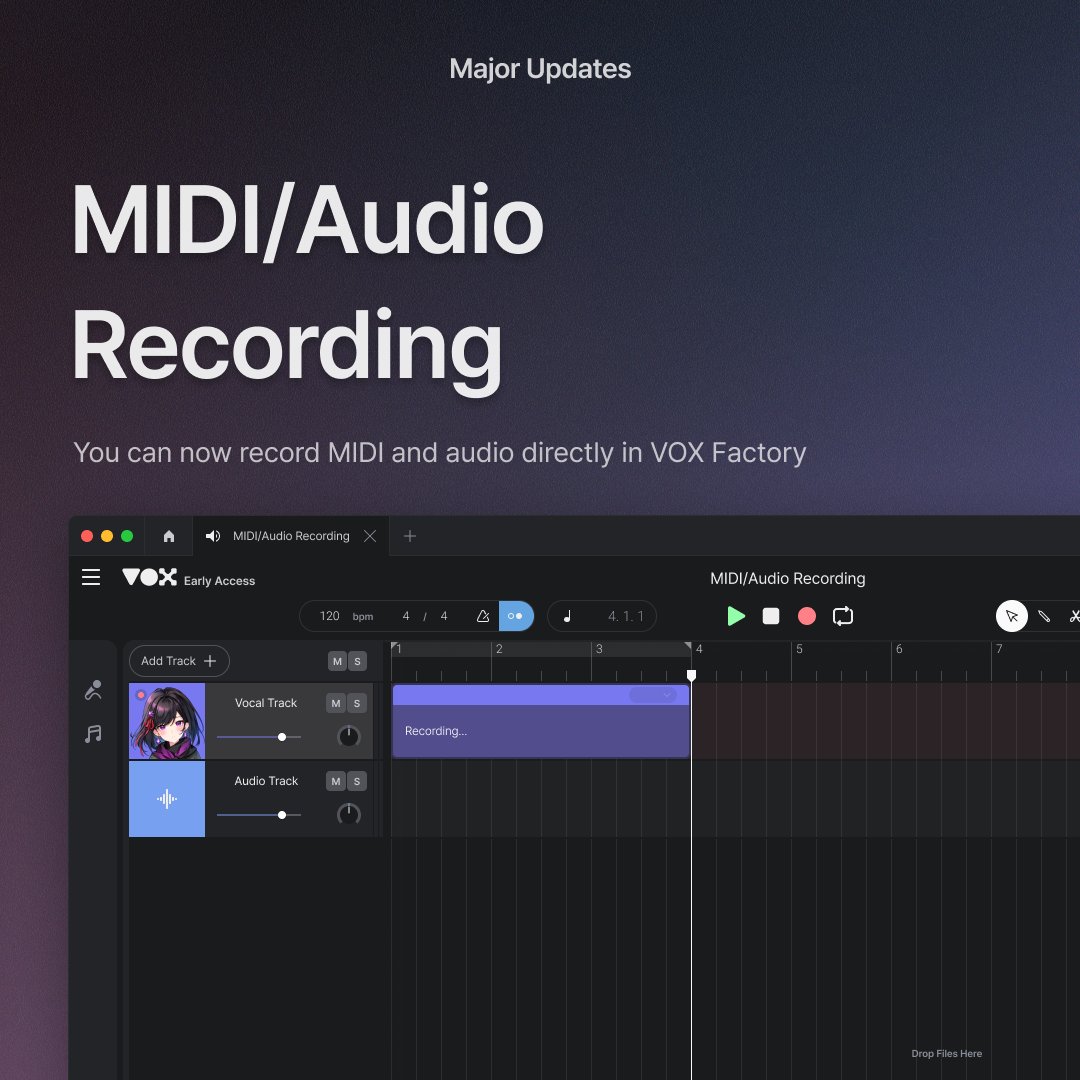This screenshot has height=1080, width=1080.
Task: Open the hamburger menu
Action: point(91,577)
